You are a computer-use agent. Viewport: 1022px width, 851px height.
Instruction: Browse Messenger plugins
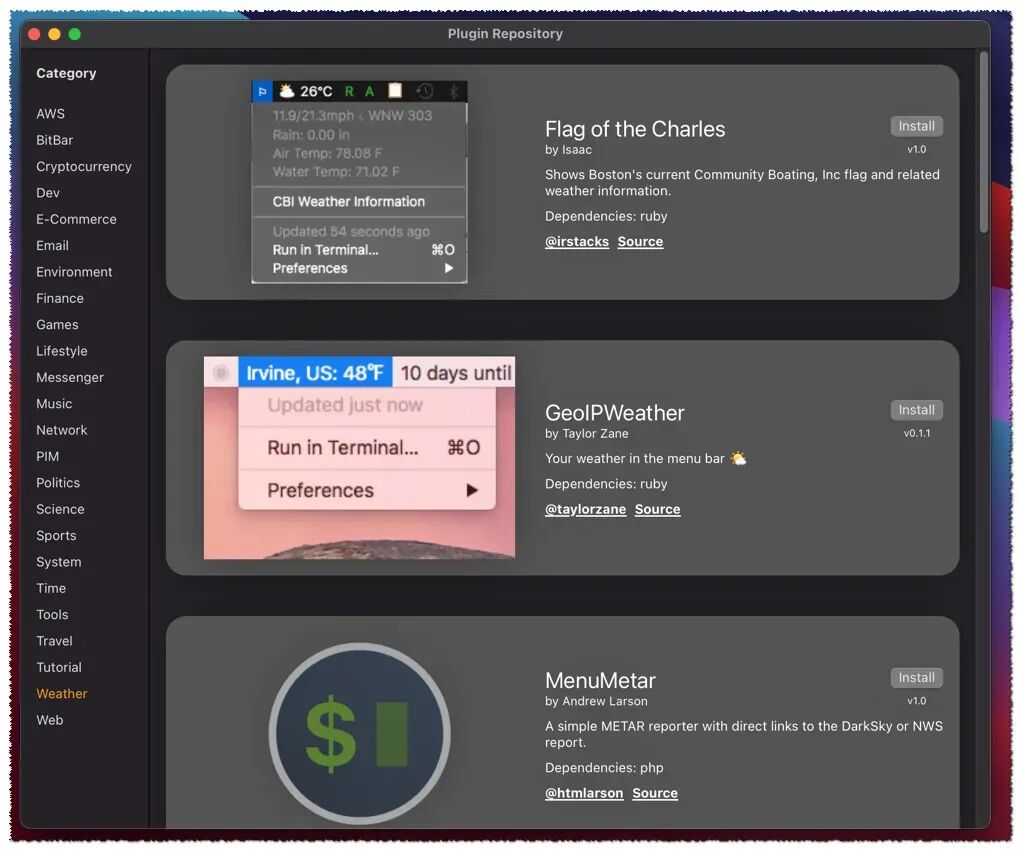[70, 377]
